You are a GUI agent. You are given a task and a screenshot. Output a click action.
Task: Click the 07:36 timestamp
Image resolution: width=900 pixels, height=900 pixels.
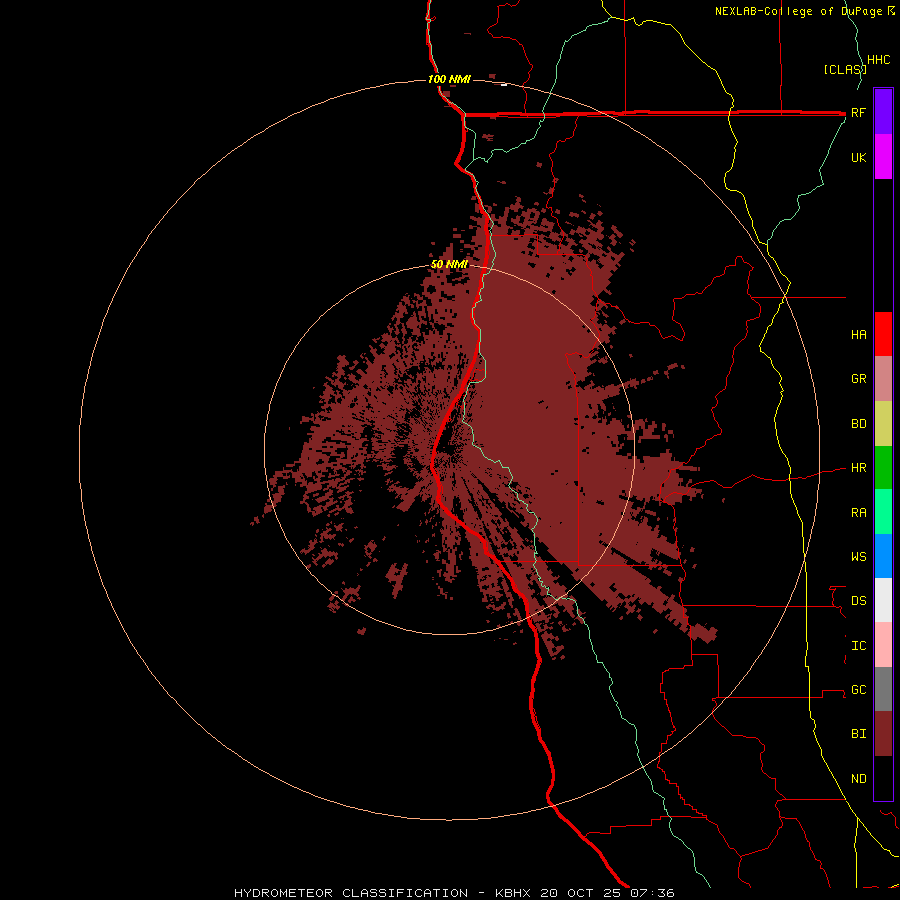pos(652,893)
